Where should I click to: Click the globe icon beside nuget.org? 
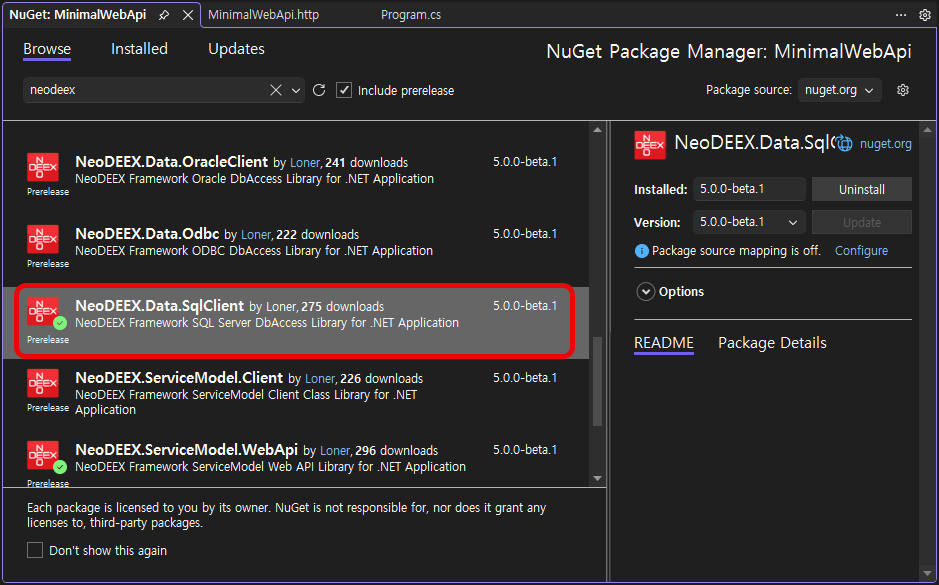pos(844,144)
